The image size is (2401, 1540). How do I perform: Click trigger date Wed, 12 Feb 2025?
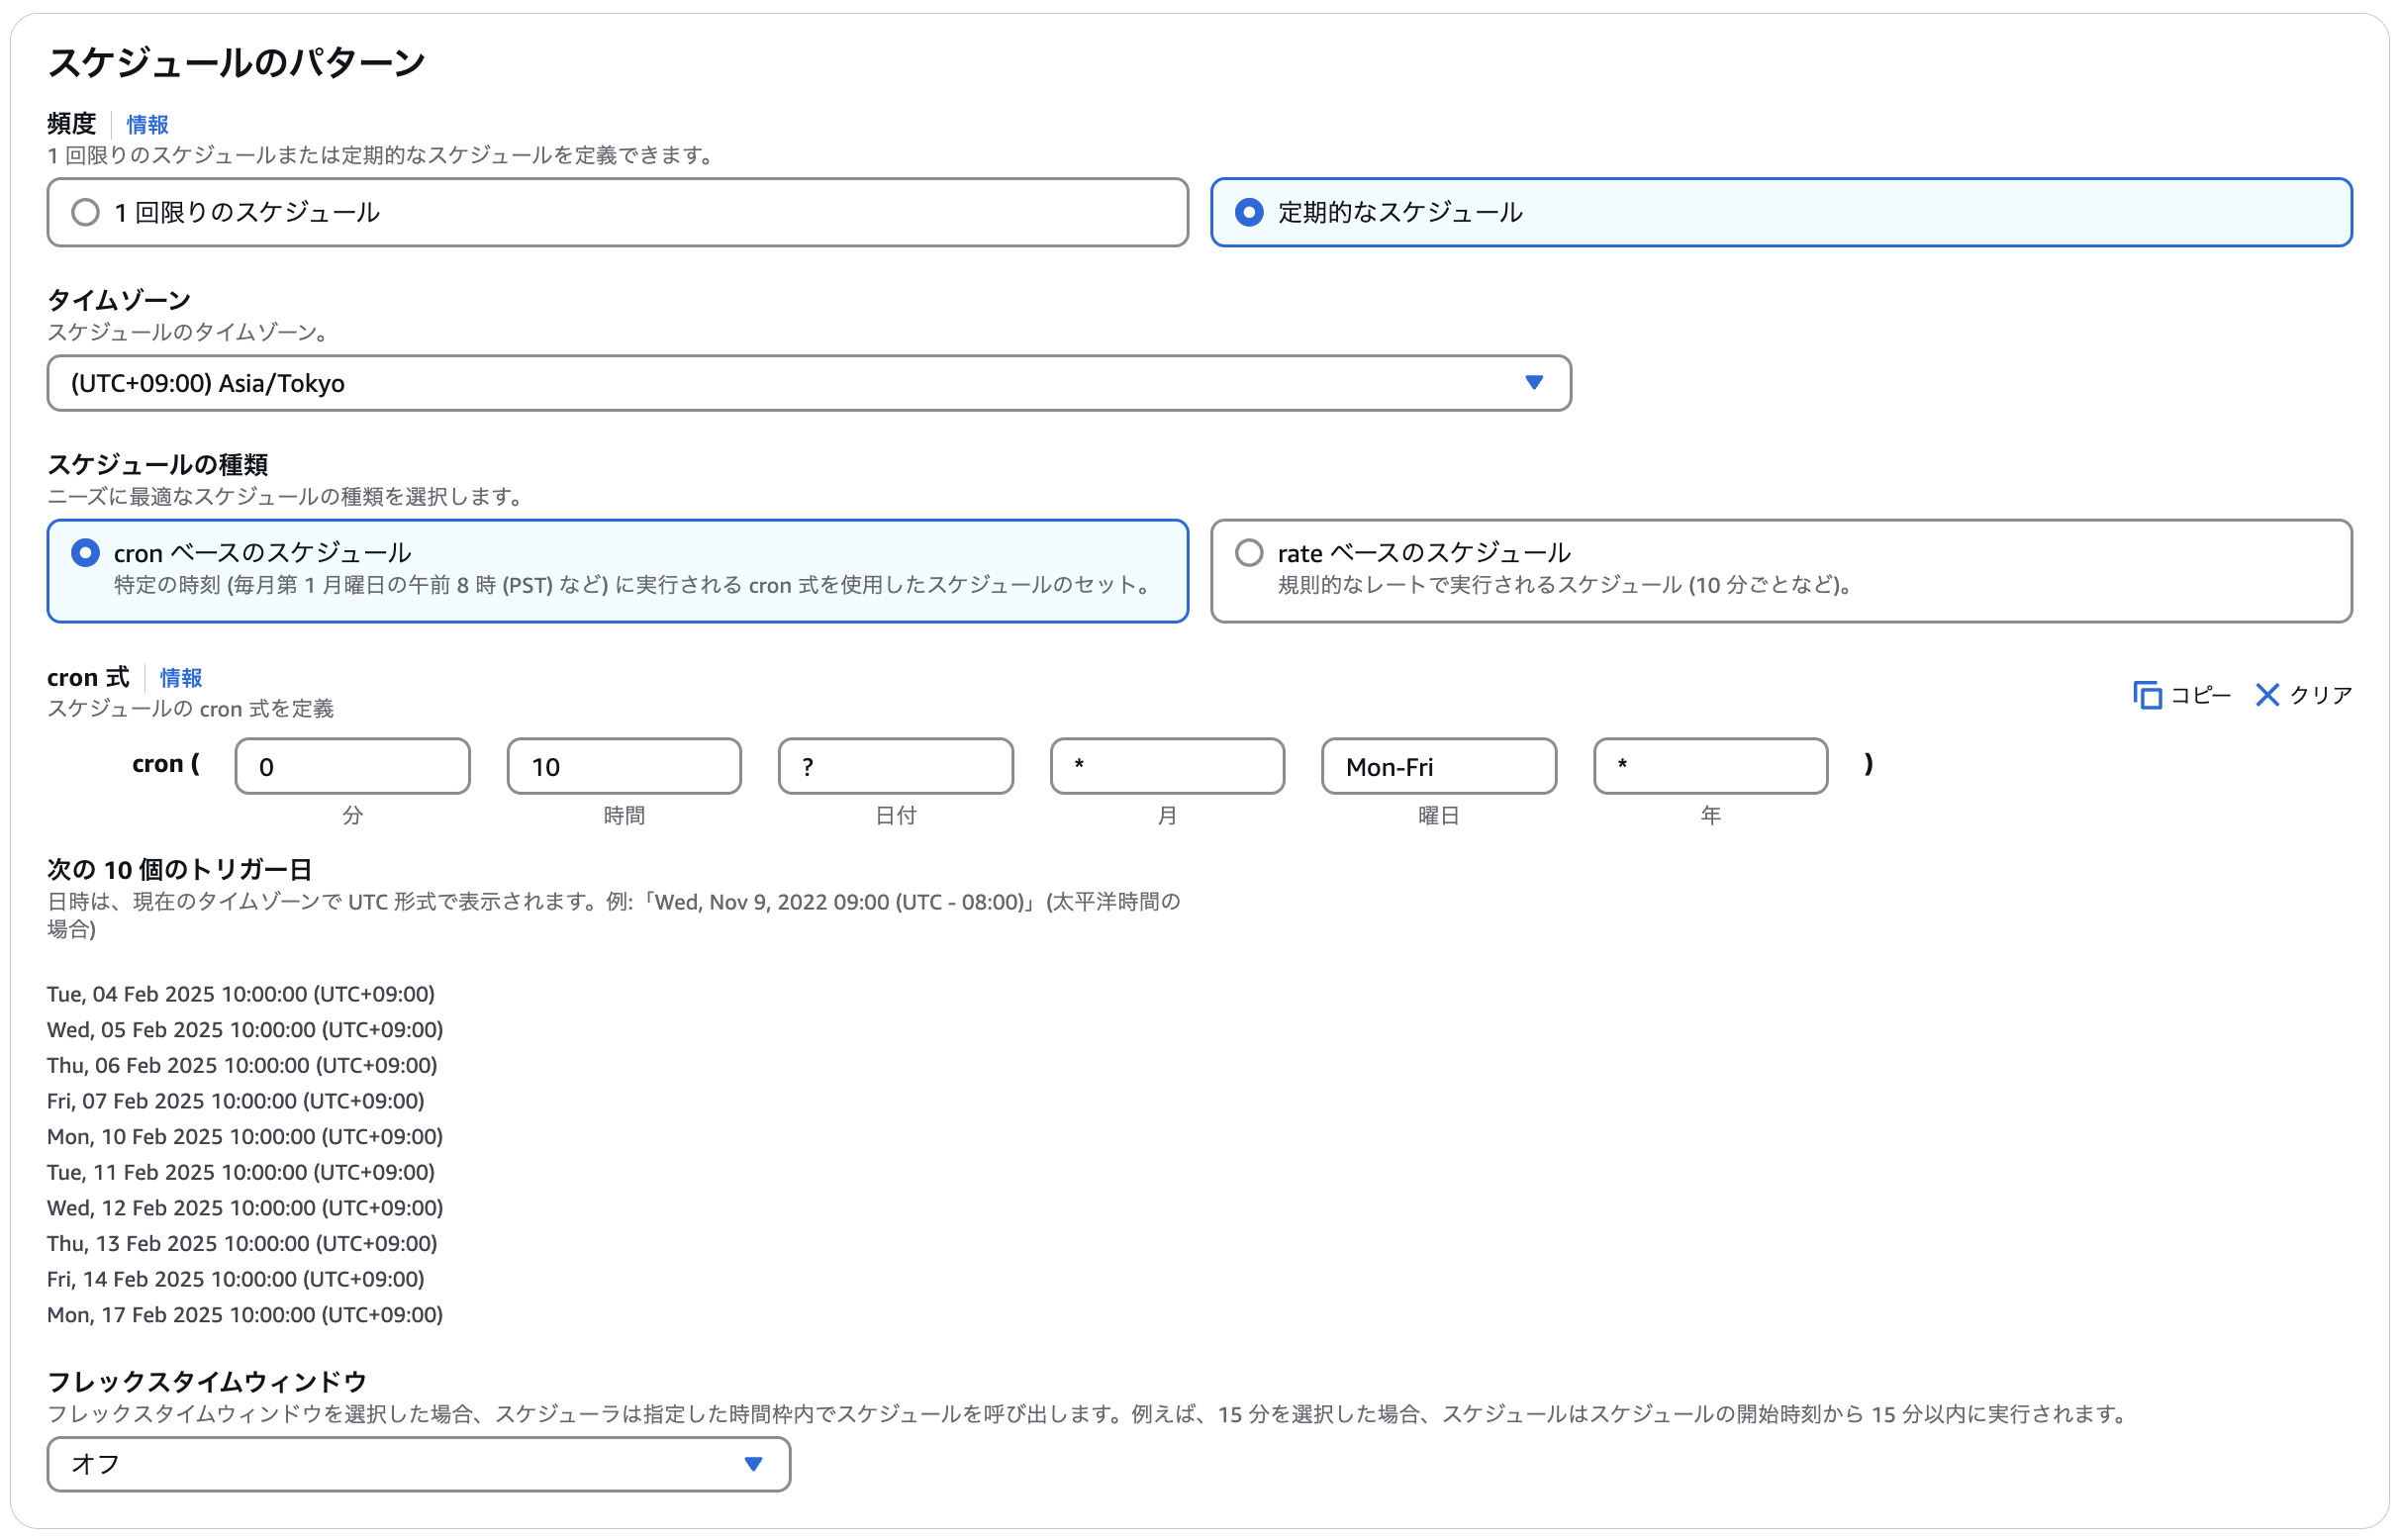pos(245,1208)
